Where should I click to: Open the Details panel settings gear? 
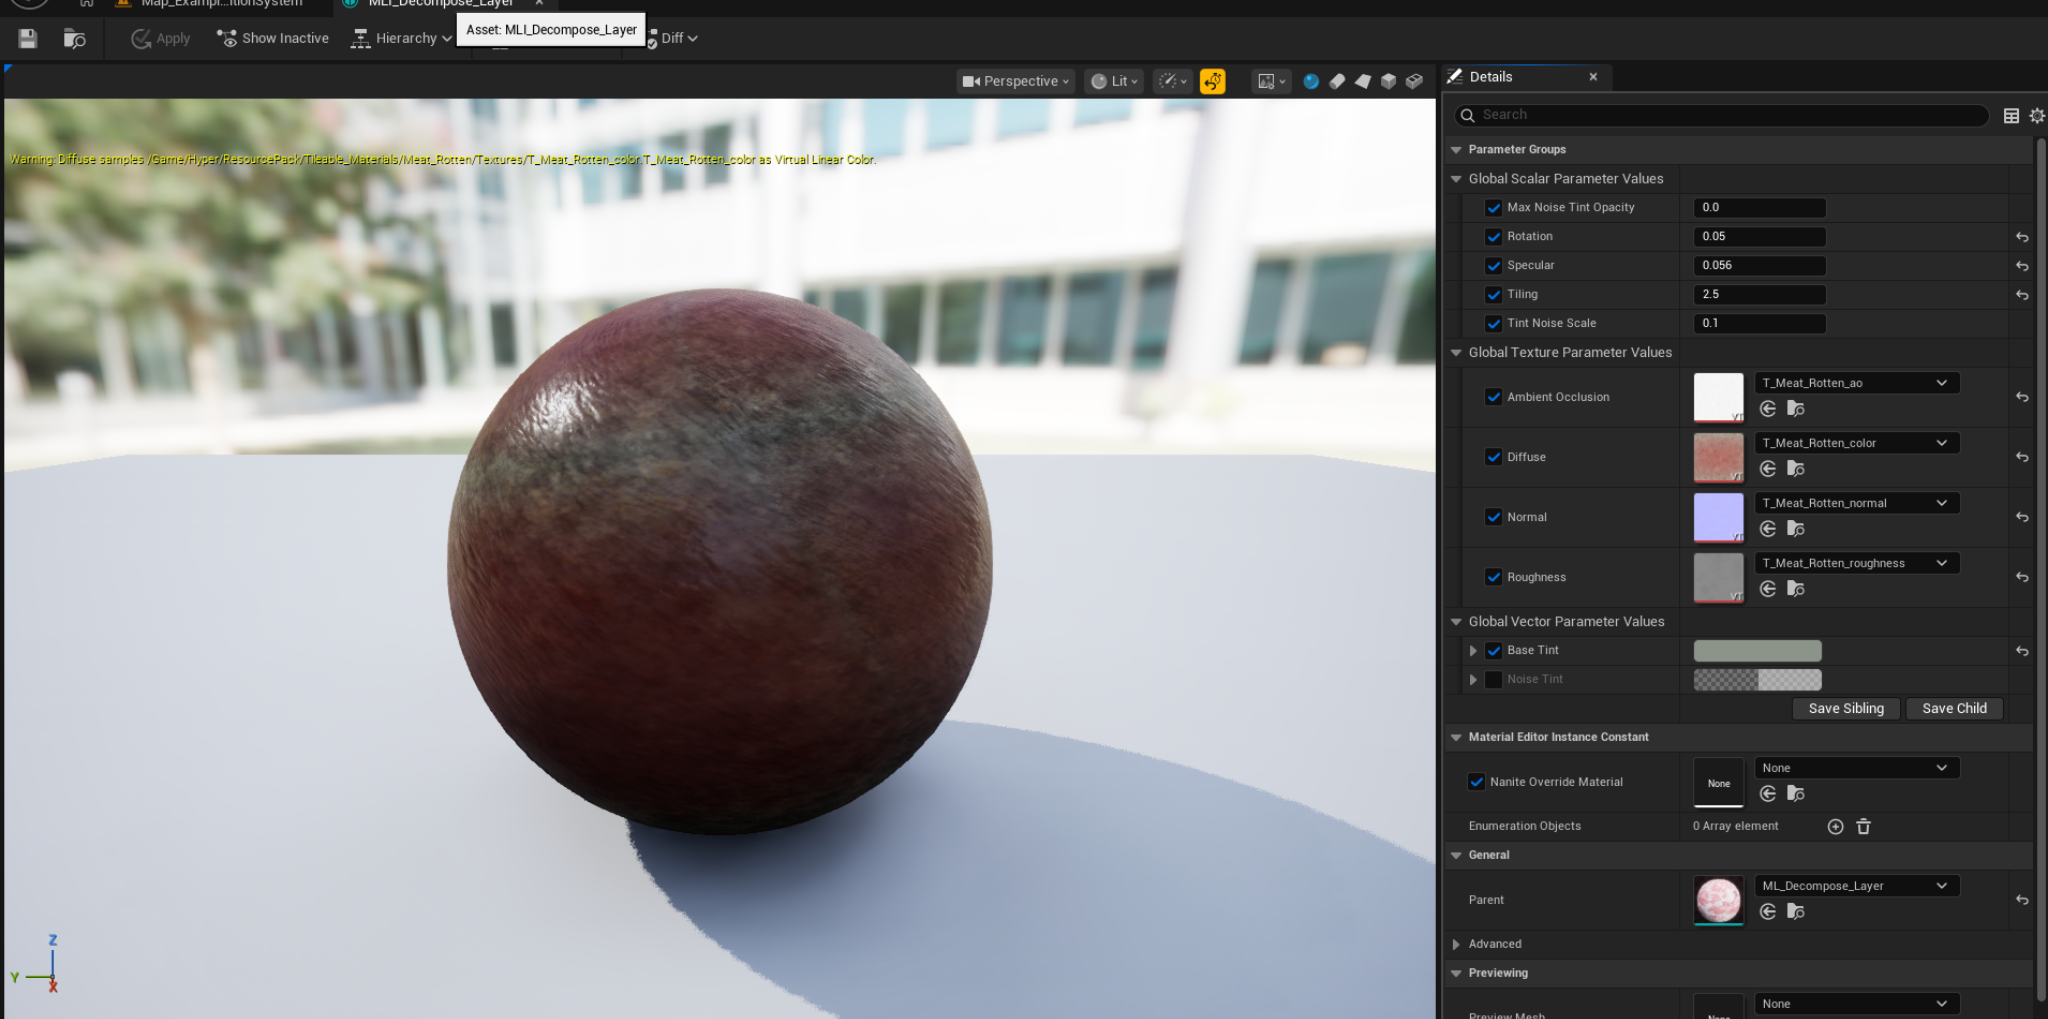click(x=2037, y=115)
